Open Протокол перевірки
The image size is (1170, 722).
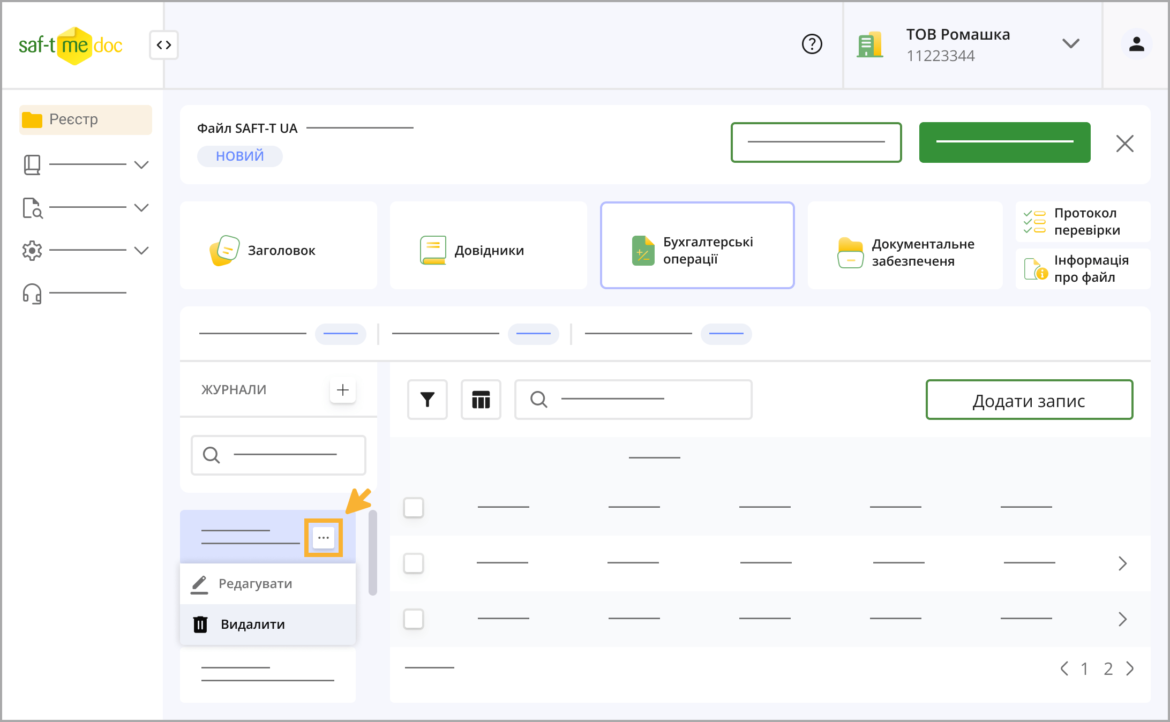coord(1083,222)
